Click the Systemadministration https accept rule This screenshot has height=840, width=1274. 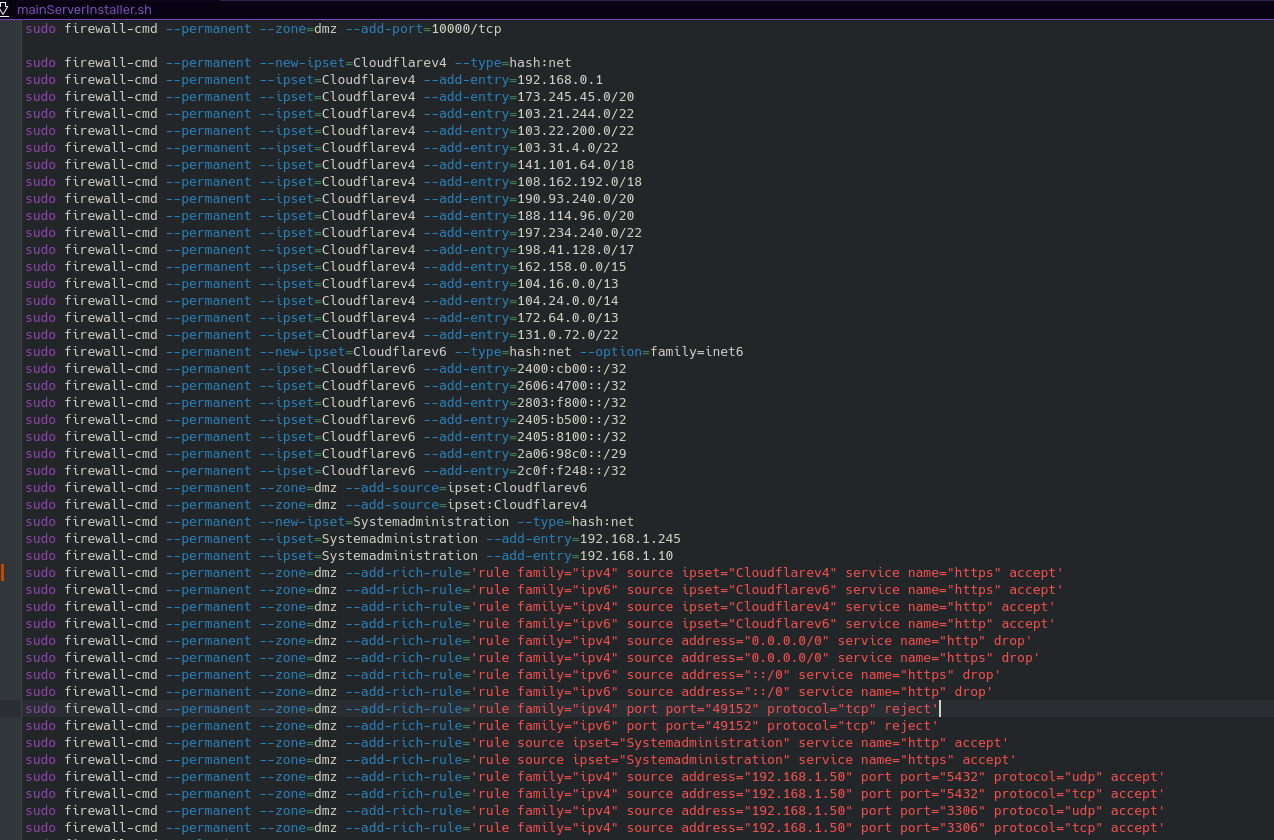pyautogui.click(x=521, y=760)
